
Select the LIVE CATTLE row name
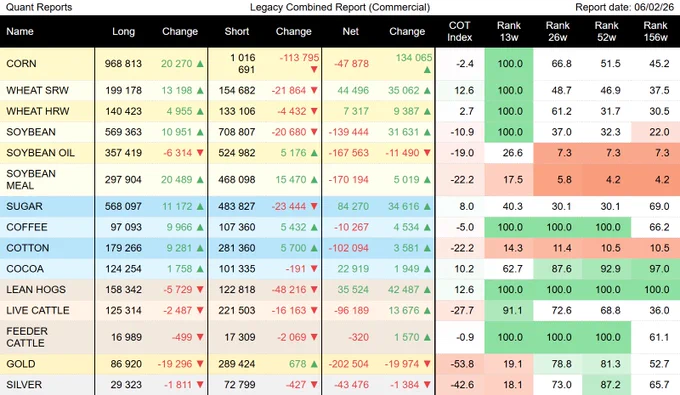click(38, 310)
